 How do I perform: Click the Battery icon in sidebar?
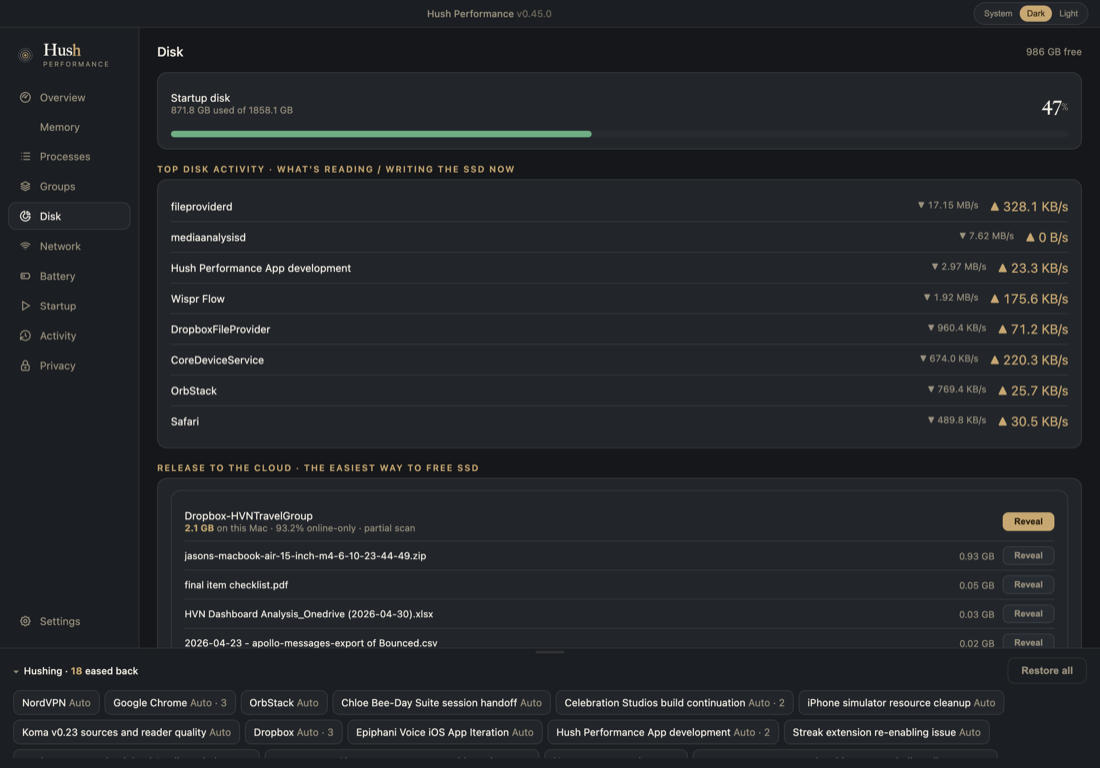25,276
